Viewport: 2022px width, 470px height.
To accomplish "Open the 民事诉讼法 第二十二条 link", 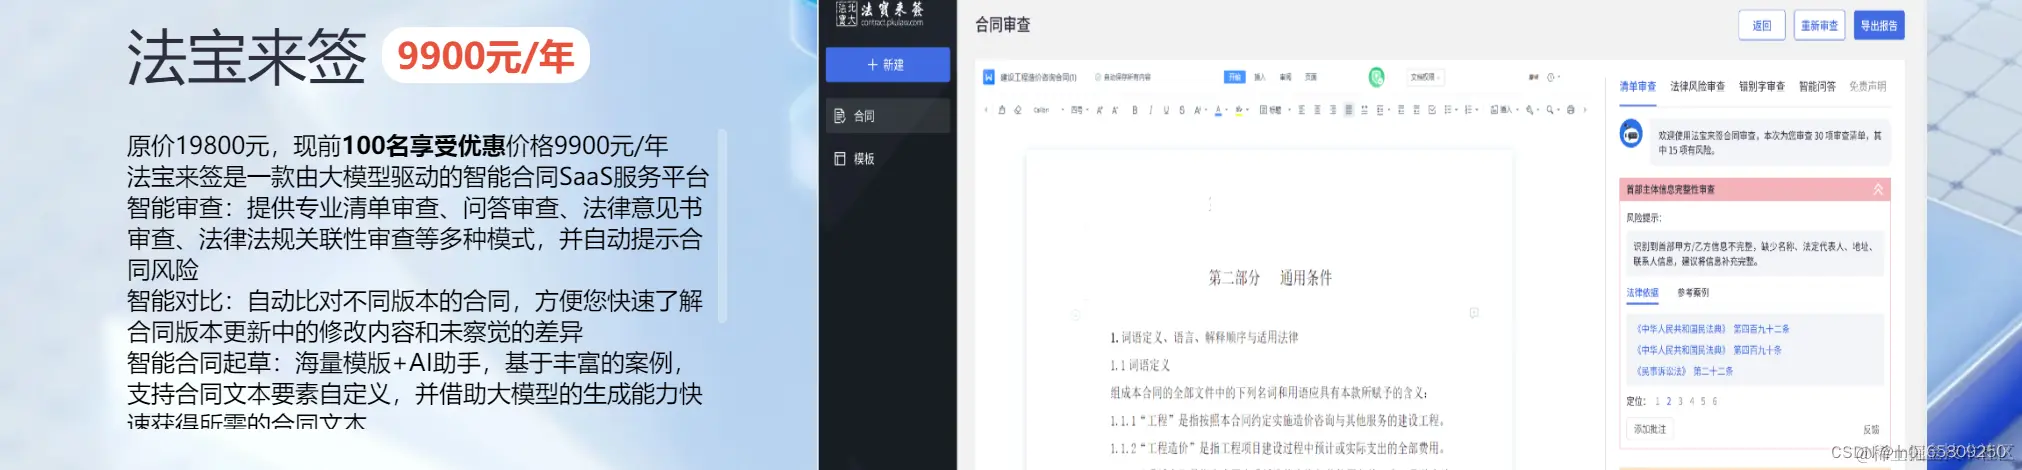I will (1684, 371).
